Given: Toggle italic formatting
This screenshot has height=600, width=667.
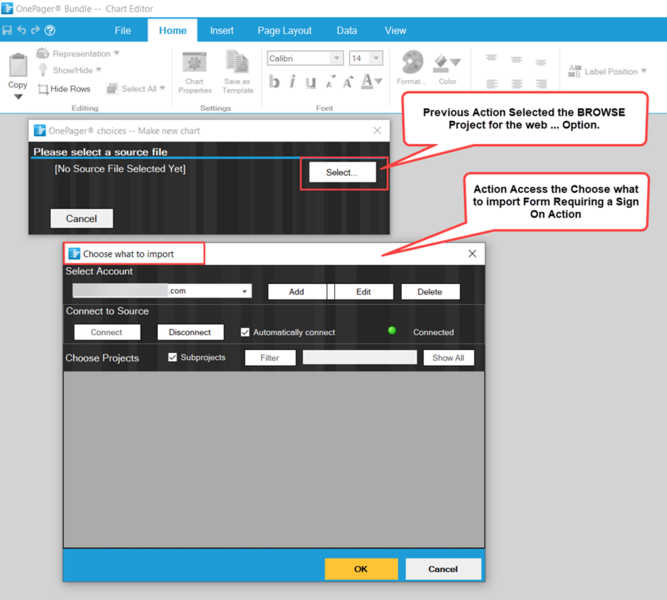Looking at the screenshot, I should [293, 81].
